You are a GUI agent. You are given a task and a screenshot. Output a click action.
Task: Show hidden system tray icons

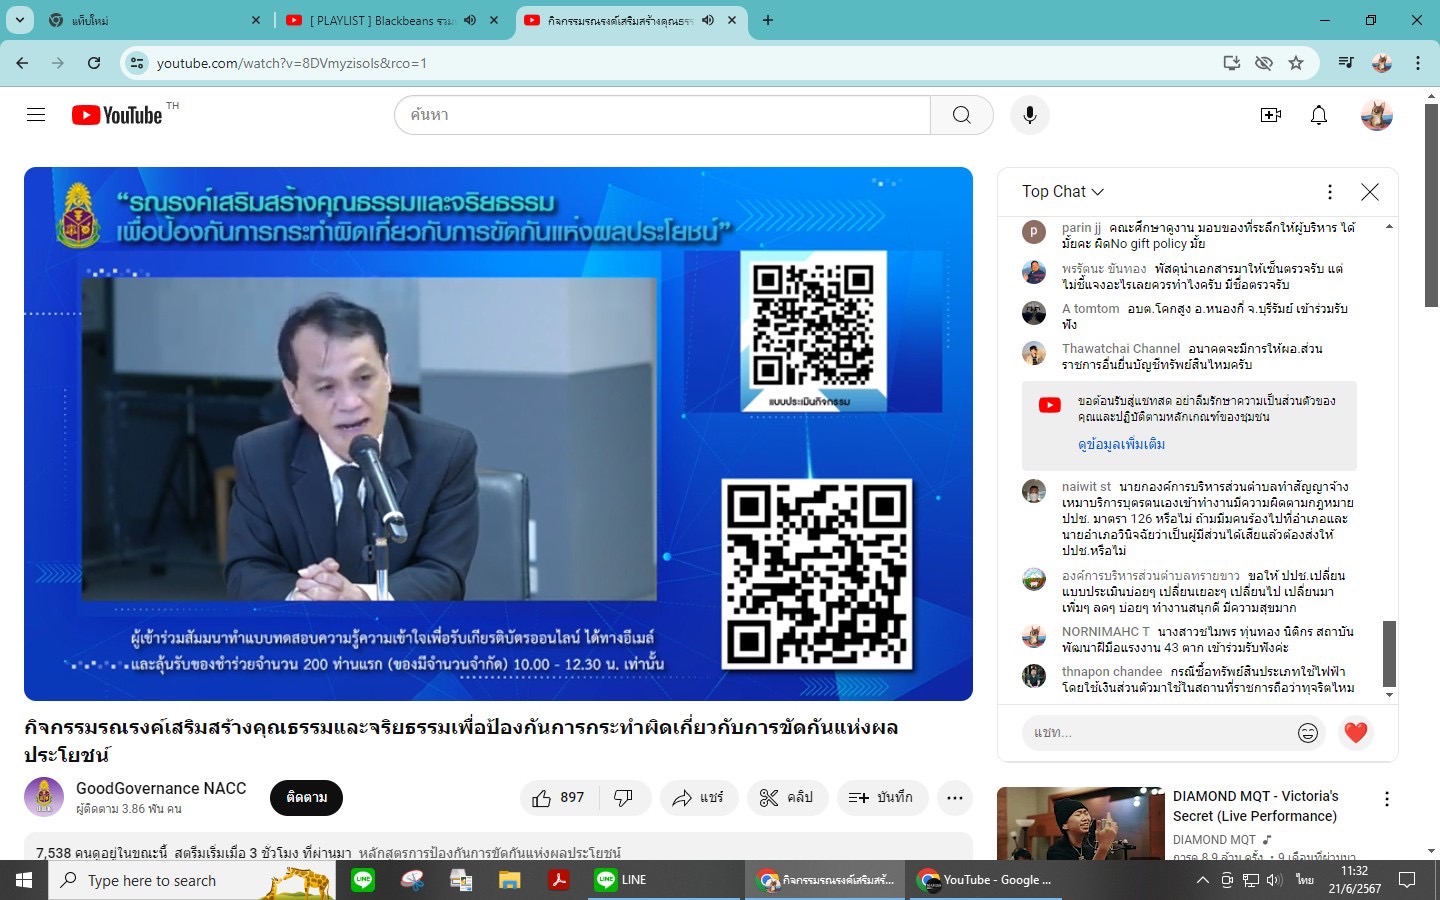pyautogui.click(x=1203, y=880)
